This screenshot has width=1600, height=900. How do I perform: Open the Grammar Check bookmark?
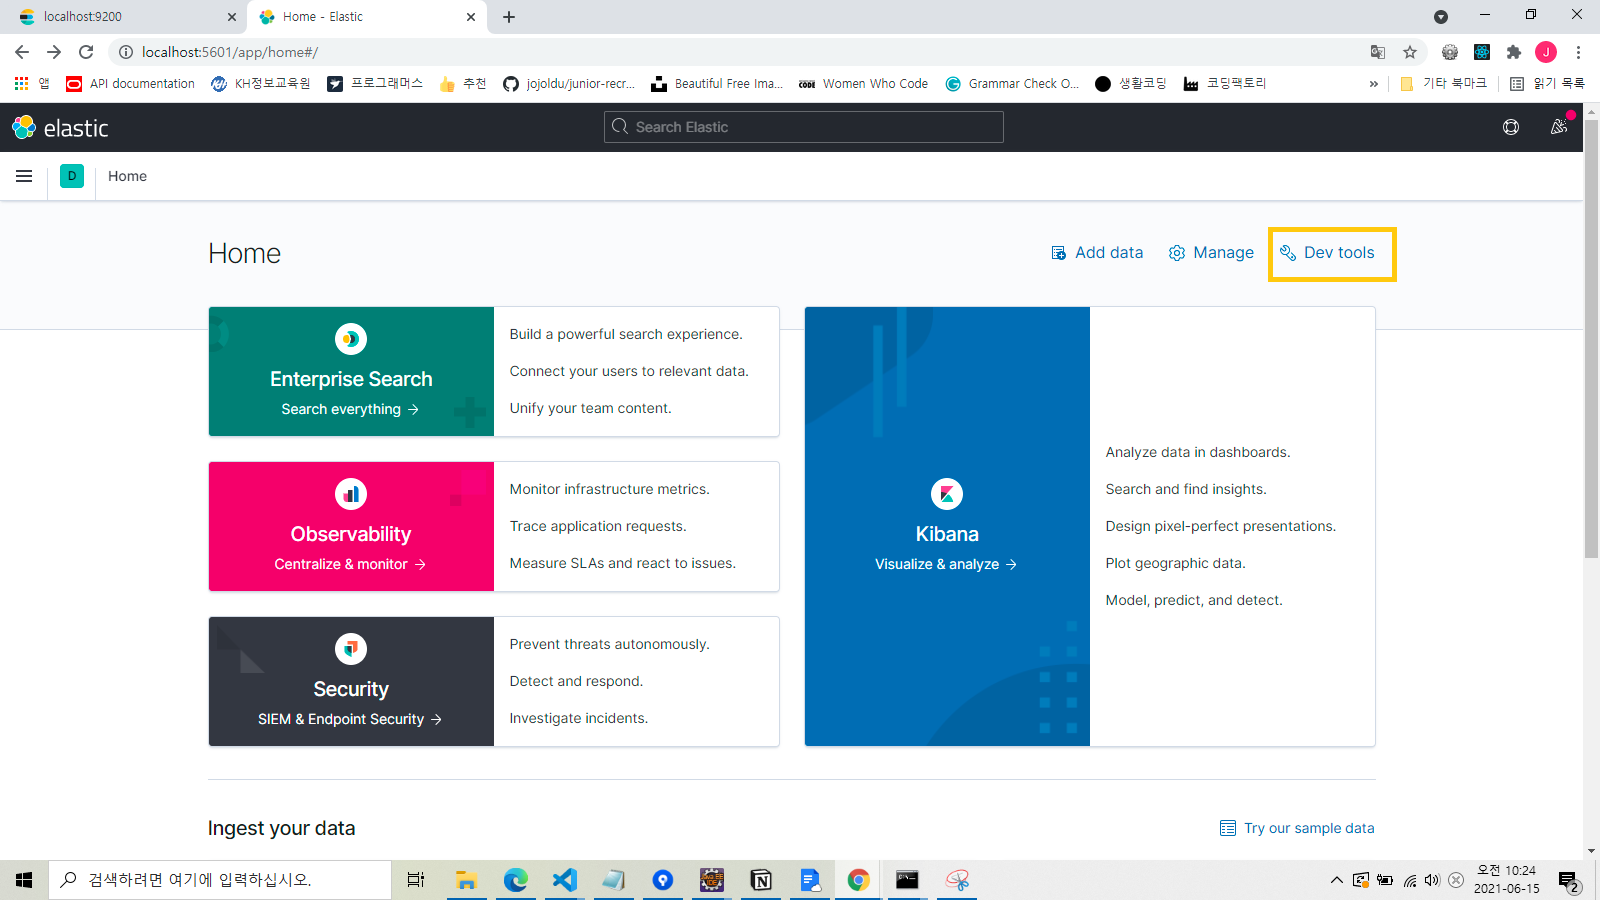[1013, 84]
